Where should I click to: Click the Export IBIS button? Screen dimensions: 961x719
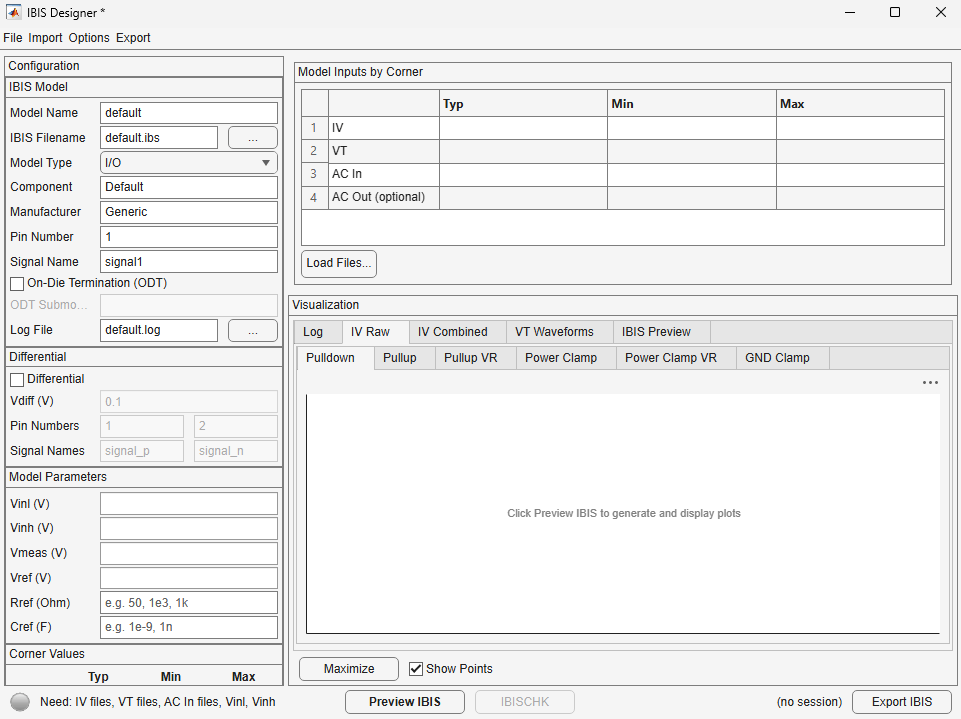[x=902, y=702]
